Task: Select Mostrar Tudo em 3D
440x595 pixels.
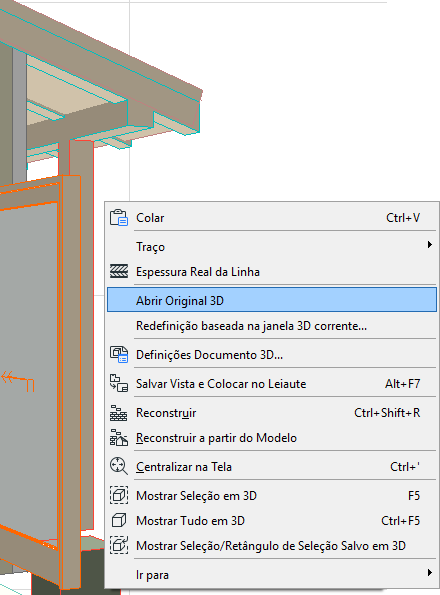Action: point(272,521)
